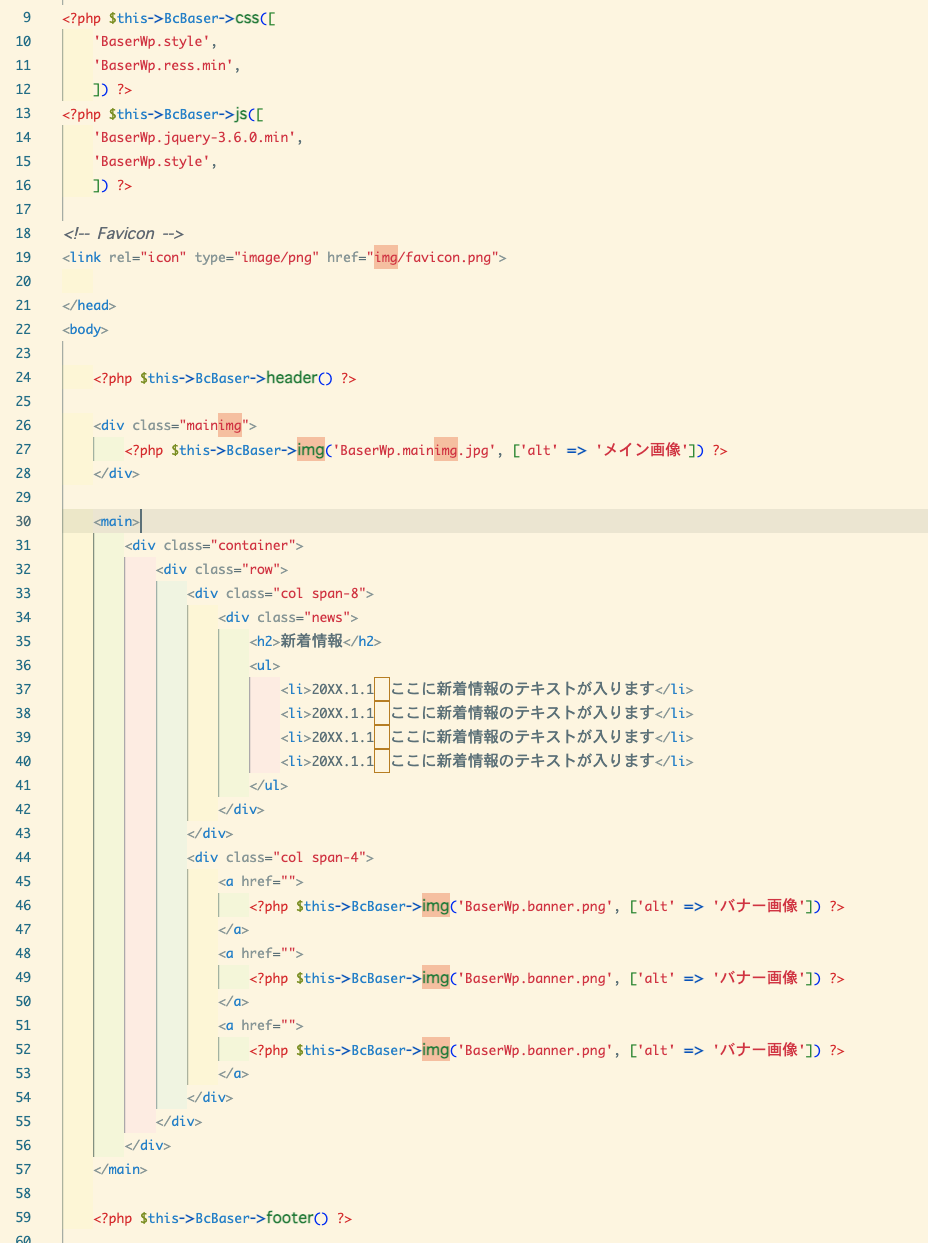
Task: Click the 新着情報 h2 heading text
Action: pyautogui.click(x=311, y=641)
